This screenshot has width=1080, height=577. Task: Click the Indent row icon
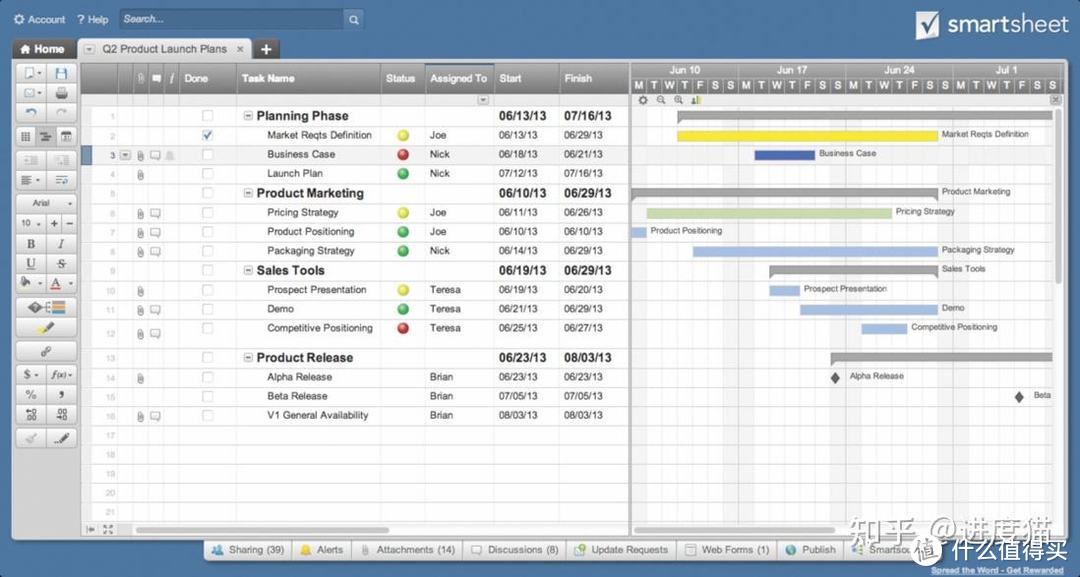pos(61,160)
